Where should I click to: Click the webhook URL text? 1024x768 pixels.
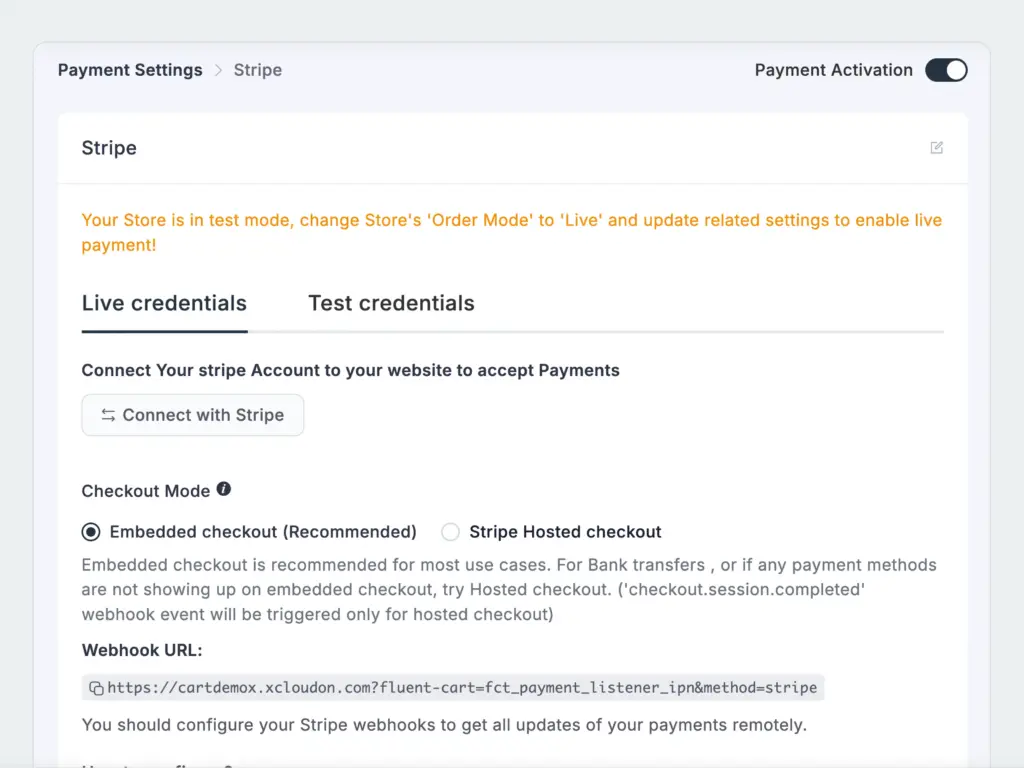point(462,688)
